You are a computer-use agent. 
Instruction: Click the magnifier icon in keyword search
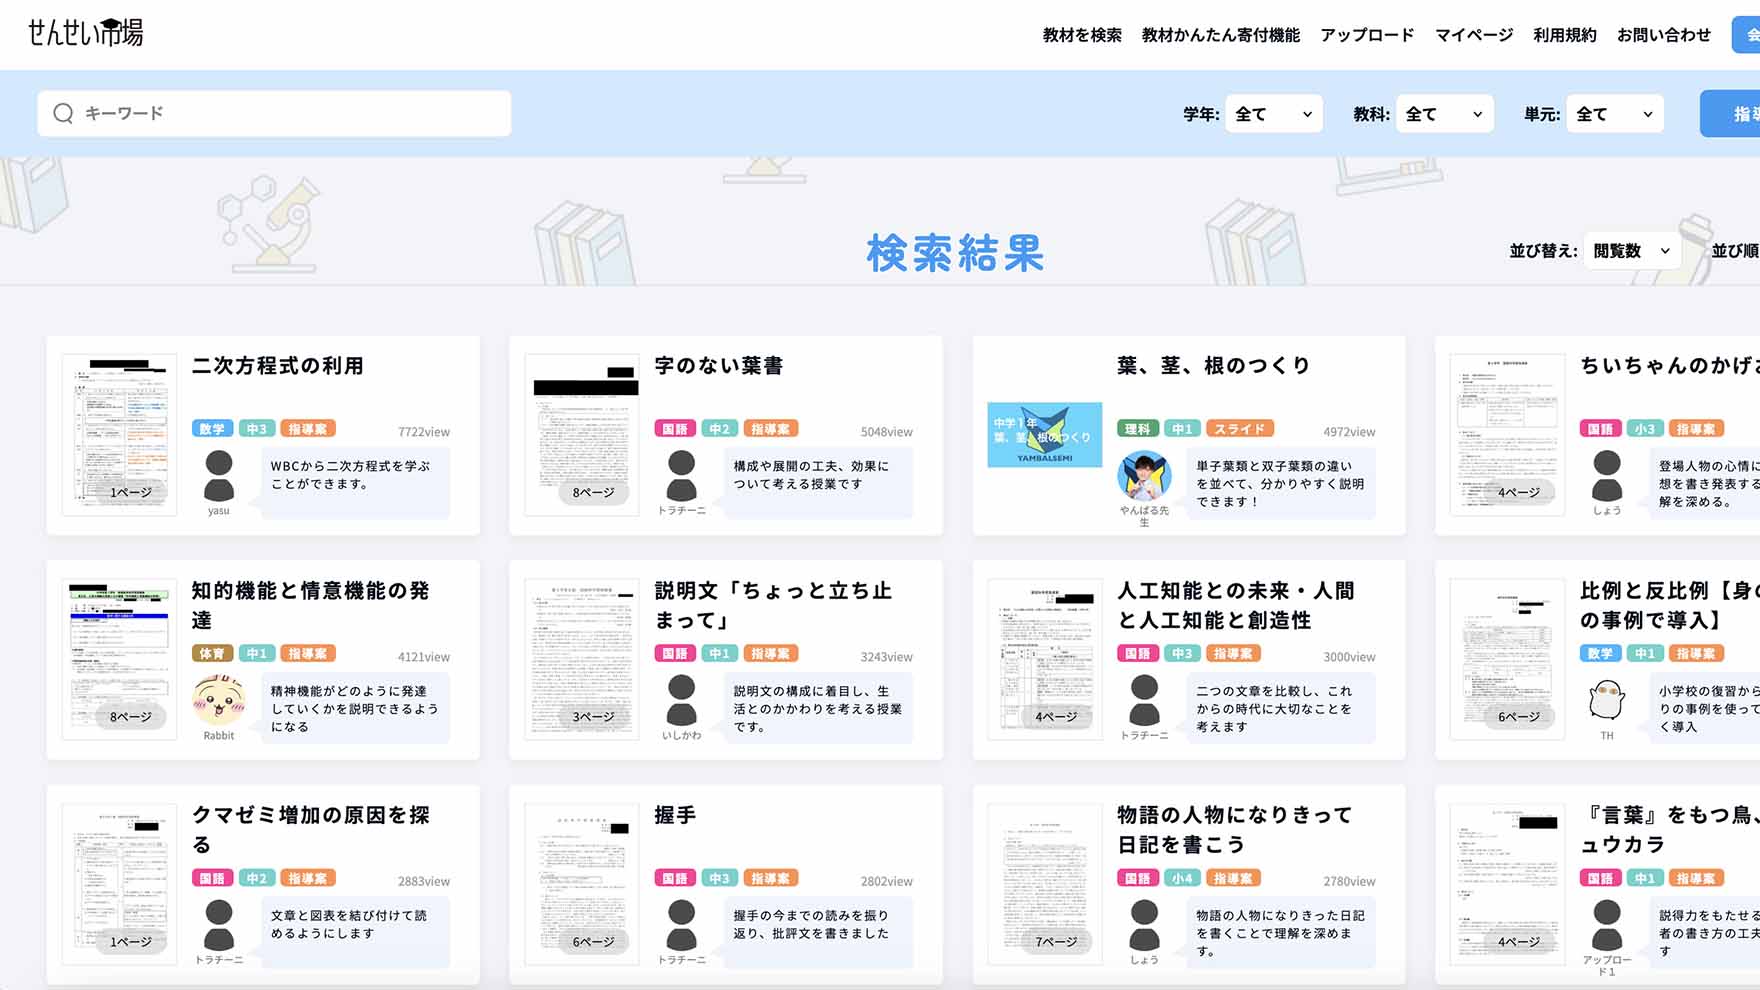63,113
